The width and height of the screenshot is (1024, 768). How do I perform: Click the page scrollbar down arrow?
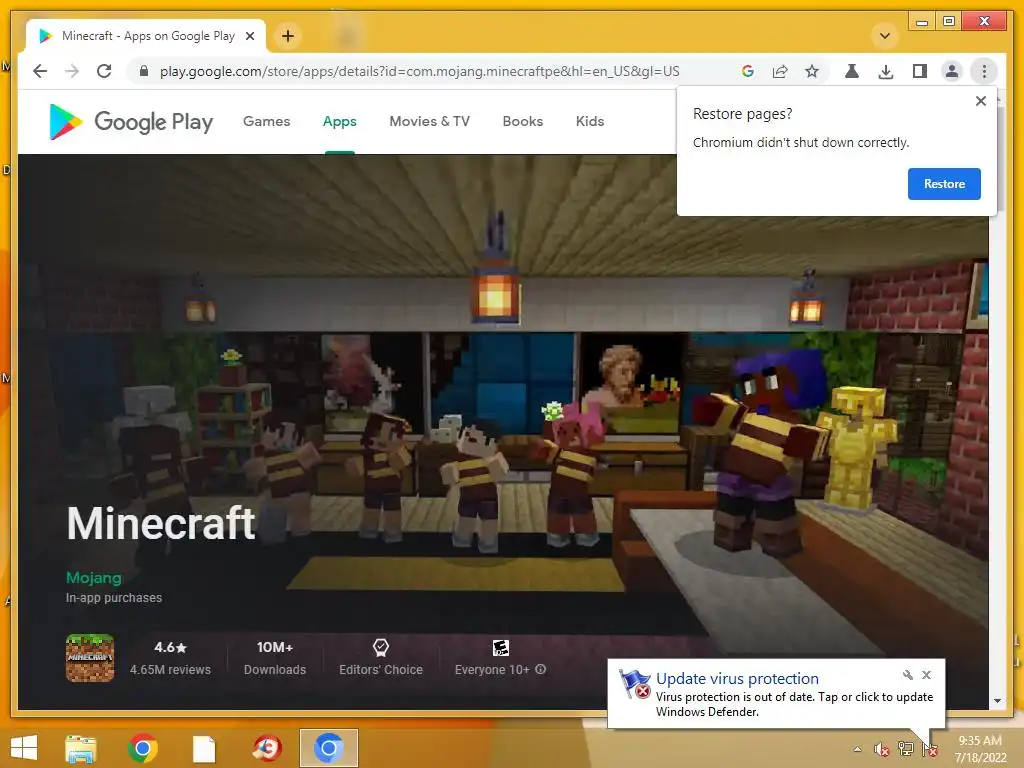pos(997,701)
